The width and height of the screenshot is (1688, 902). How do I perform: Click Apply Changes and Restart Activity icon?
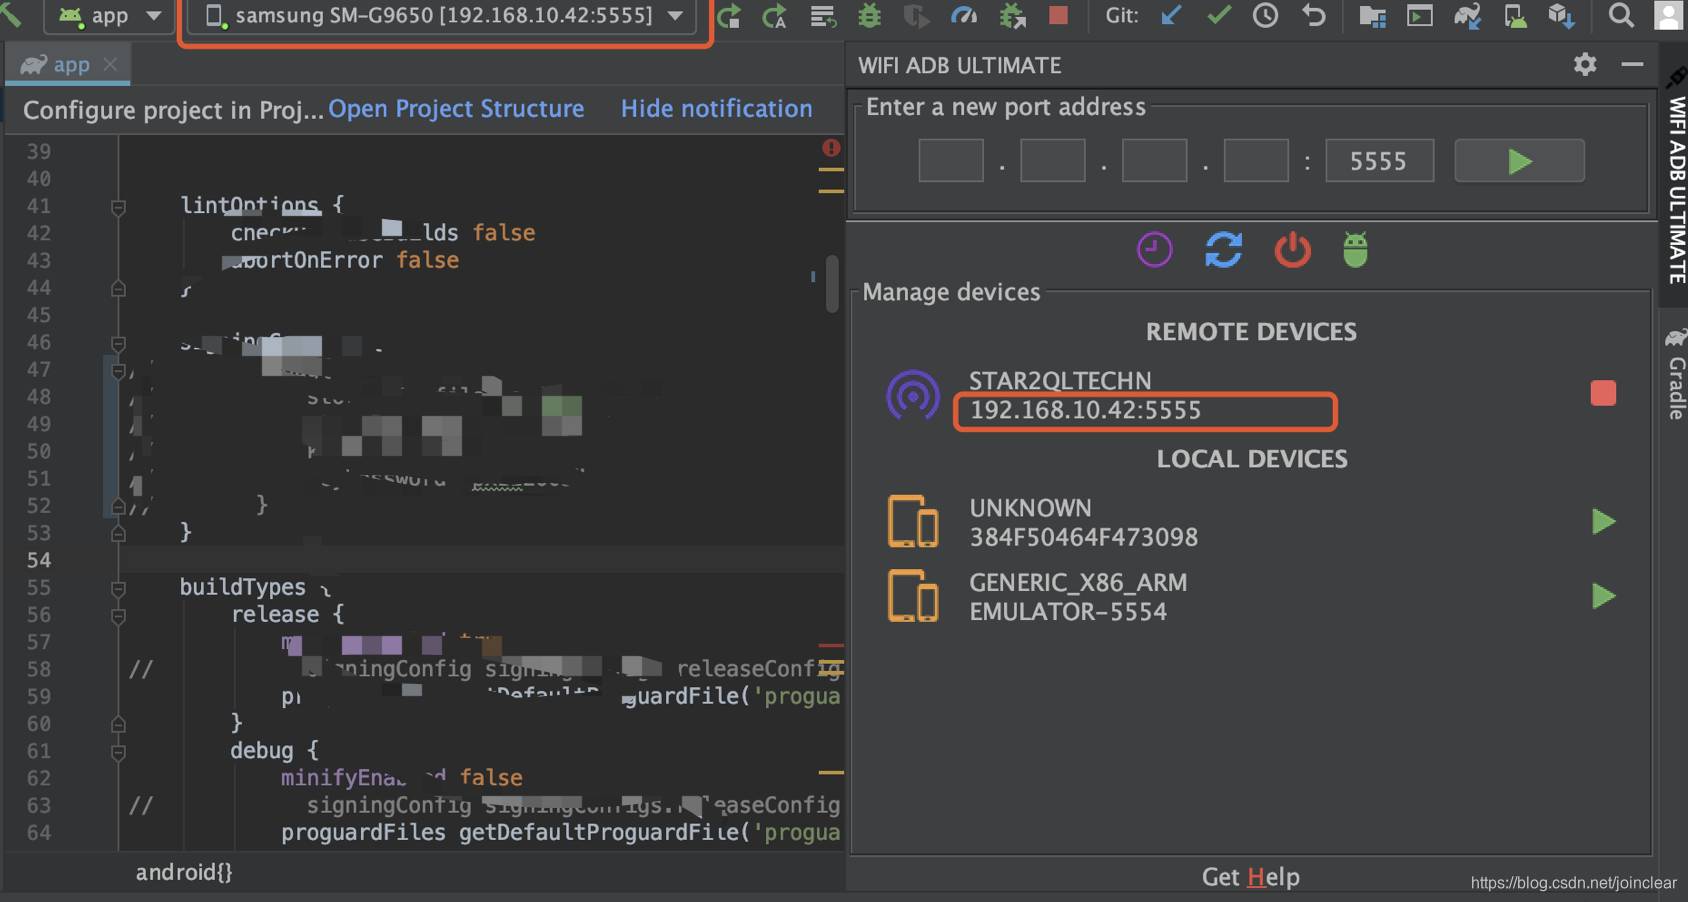coord(729,16)
